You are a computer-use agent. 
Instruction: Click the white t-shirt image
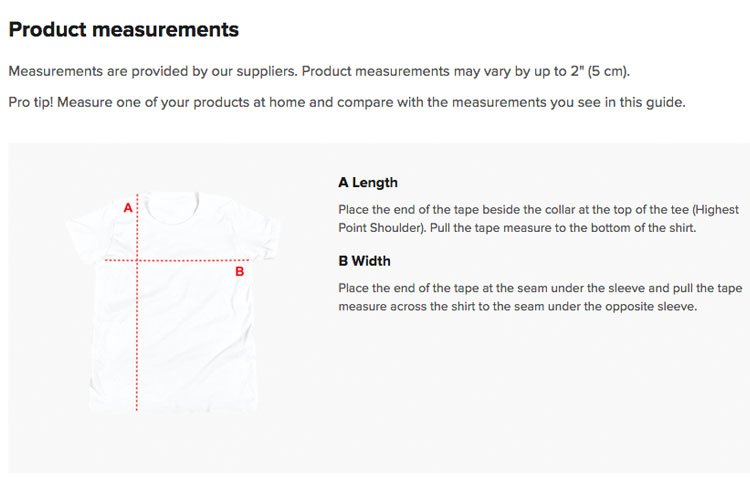tap(172, 302)
